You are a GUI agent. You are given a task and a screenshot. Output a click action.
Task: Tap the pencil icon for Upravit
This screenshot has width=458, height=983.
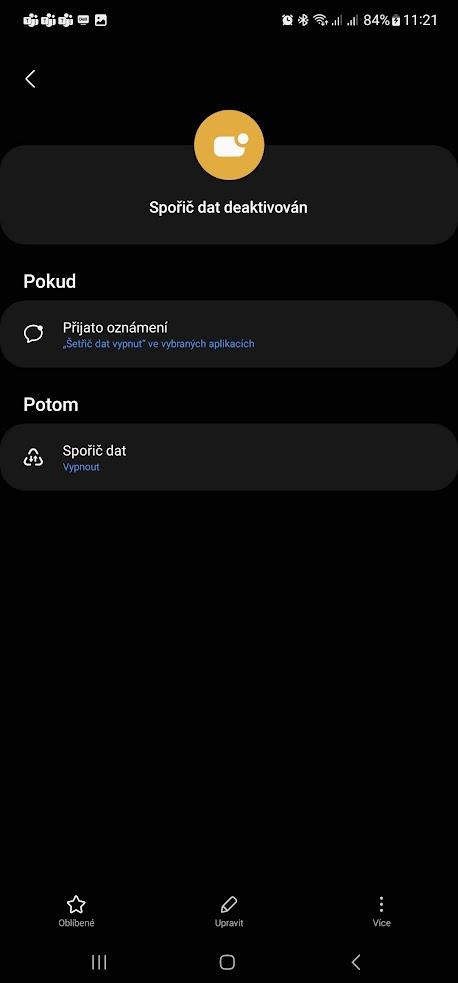tap(229, 904)
